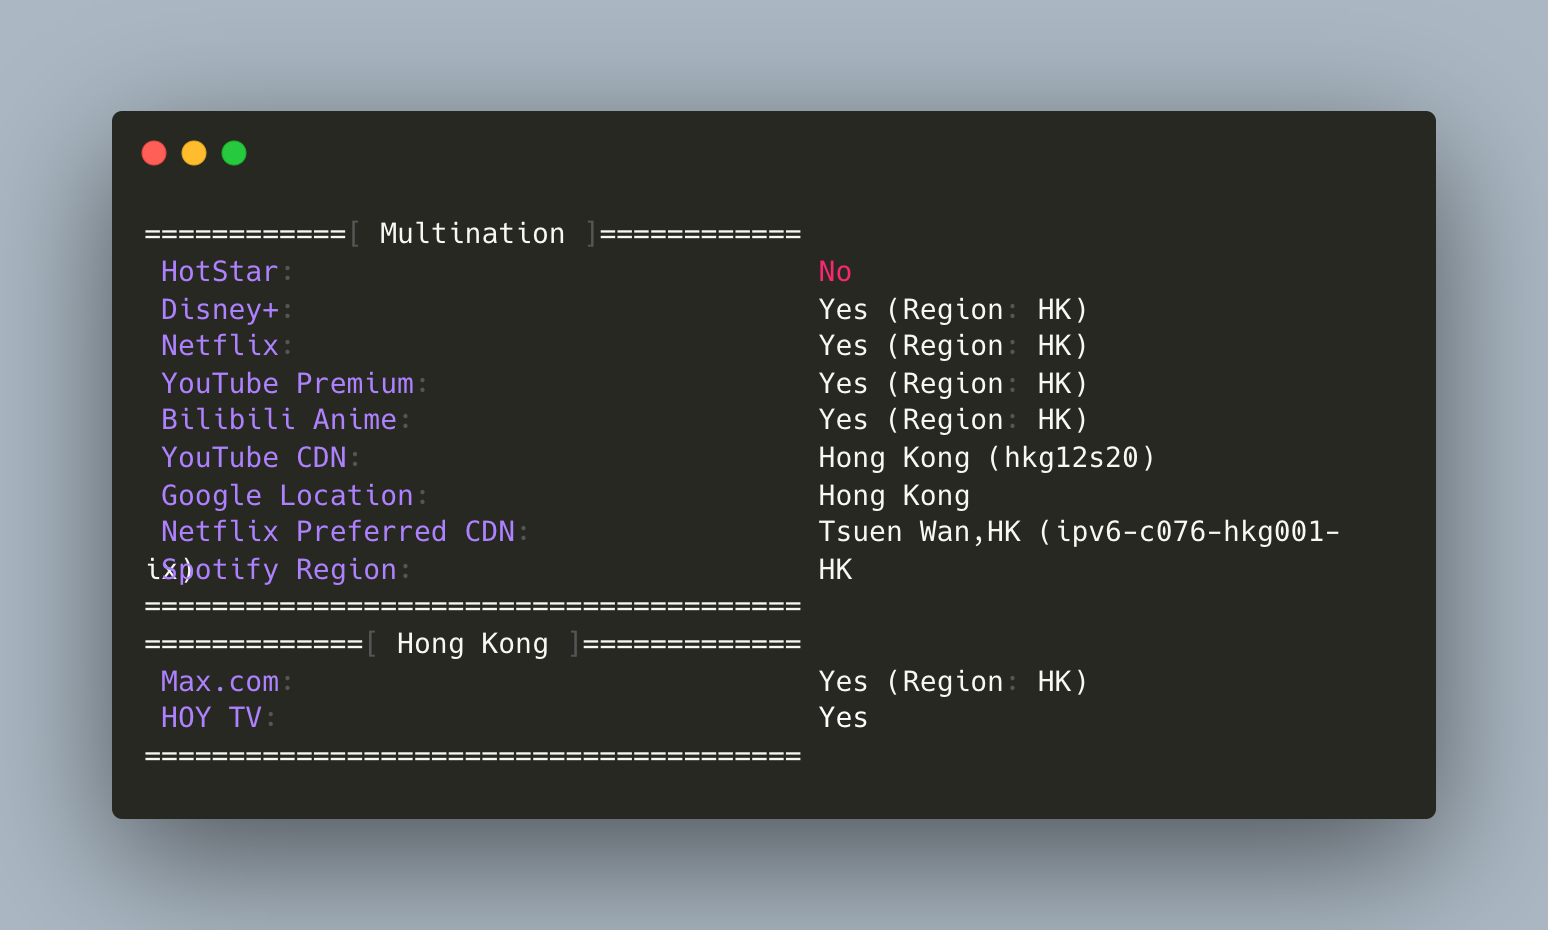Click the Multination section header
The width and height of the screenshot is (1548, 930).
click(472, 234)
